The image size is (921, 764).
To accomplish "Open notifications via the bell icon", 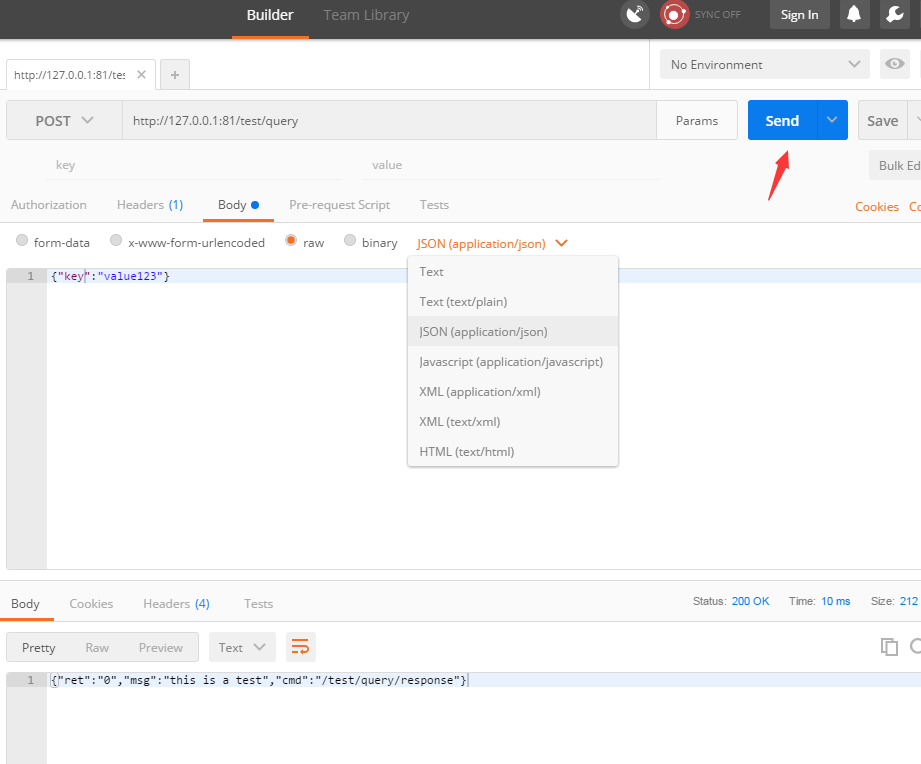I will 853,15.
